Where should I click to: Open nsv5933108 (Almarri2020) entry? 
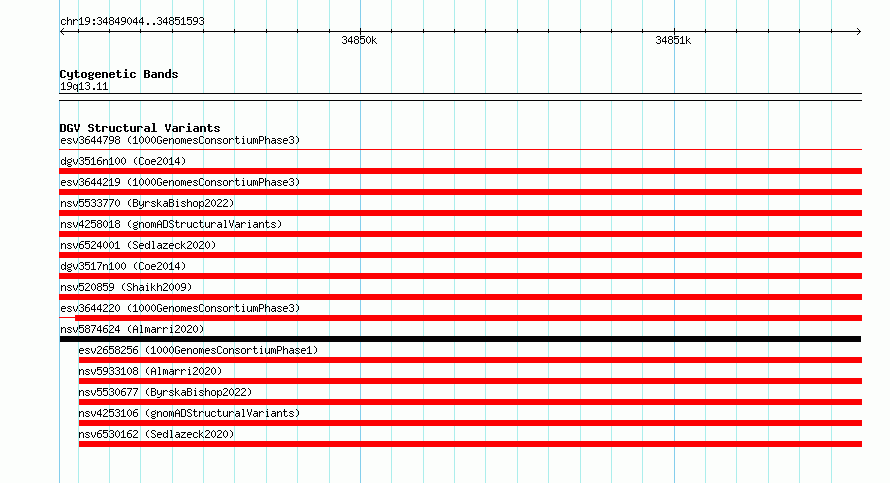click(150, 371)
